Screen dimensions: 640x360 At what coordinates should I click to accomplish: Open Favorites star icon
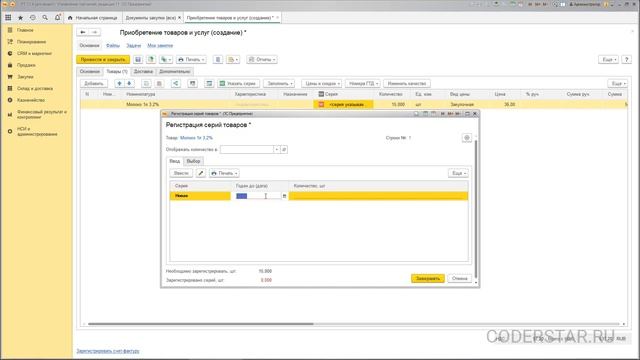[x=20, y=18]
